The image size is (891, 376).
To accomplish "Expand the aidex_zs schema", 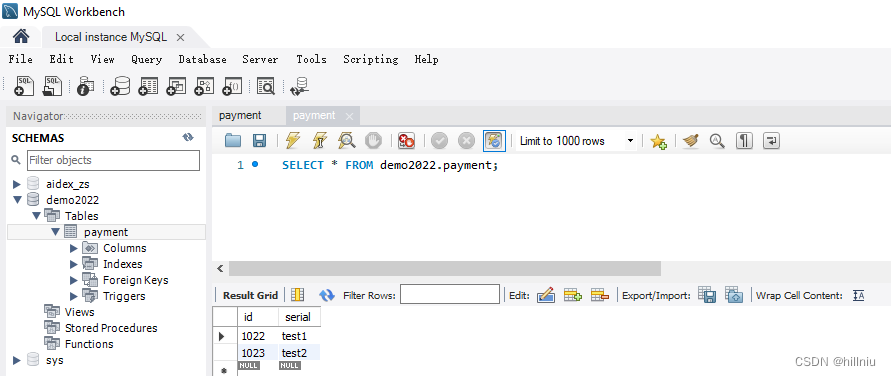I will [x=16, y=184].
